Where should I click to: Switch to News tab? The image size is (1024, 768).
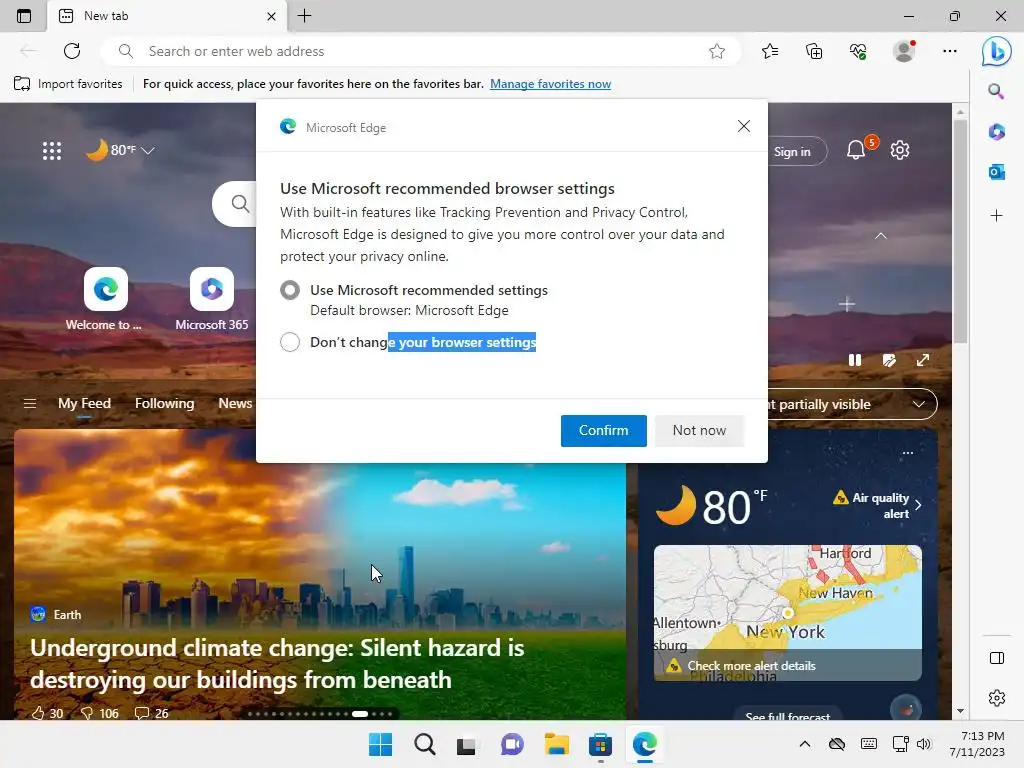tap(235, 404)
